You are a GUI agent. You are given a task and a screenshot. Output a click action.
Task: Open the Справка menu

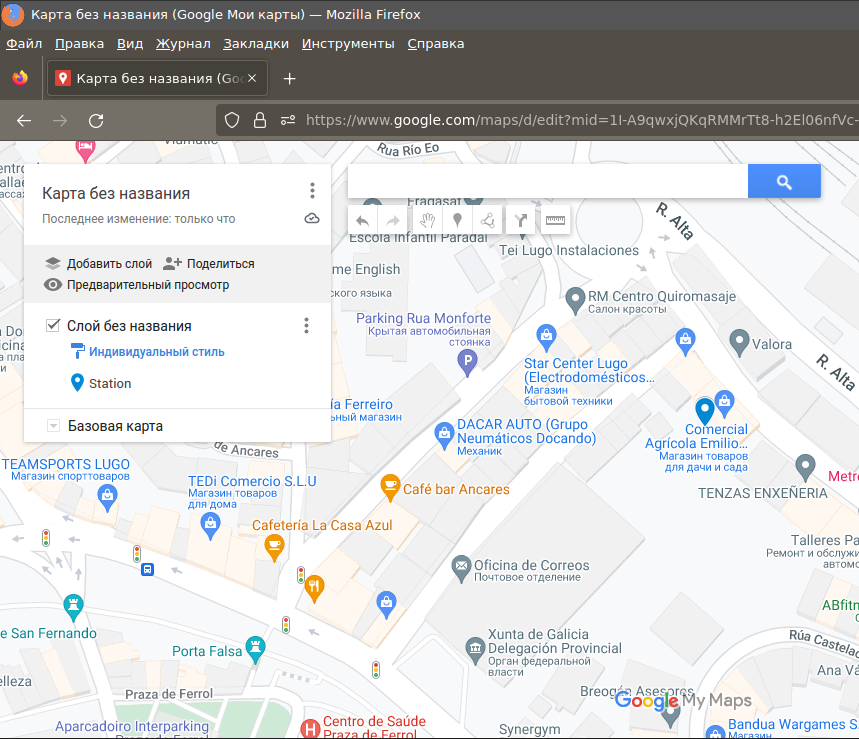click(436, 44)
